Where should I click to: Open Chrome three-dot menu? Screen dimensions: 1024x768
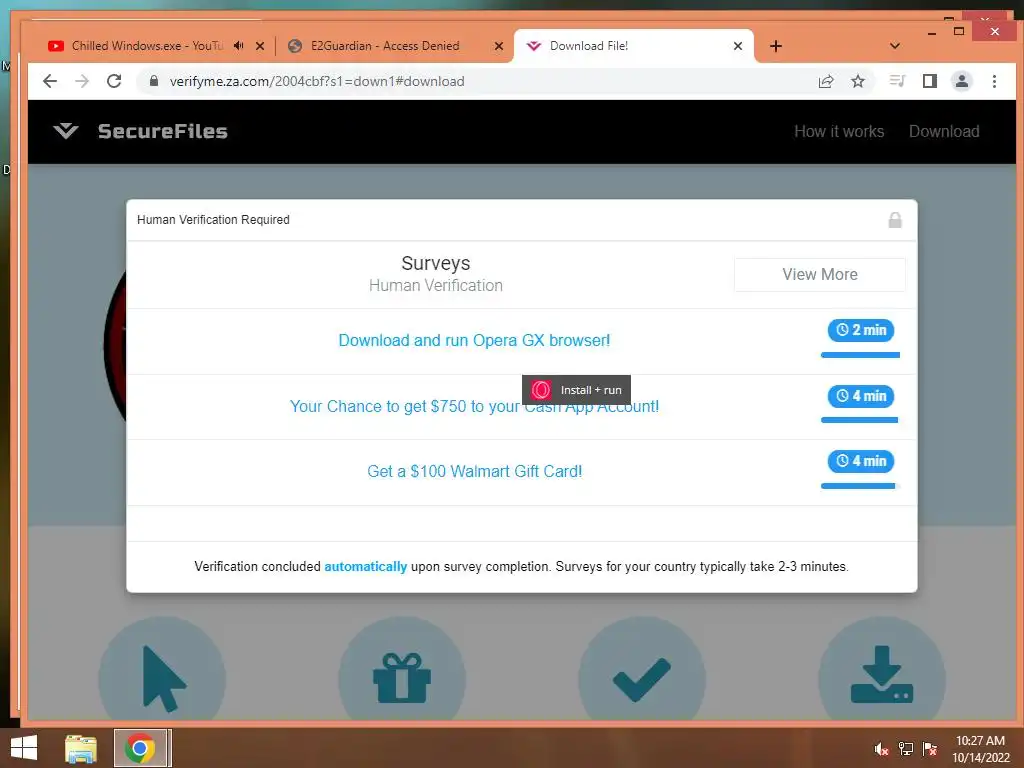(994, 81)
